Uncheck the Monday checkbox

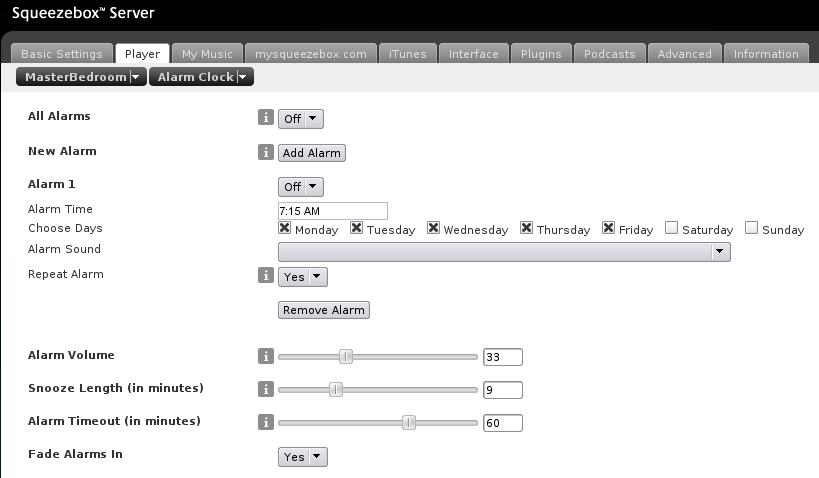pos(285,228)
